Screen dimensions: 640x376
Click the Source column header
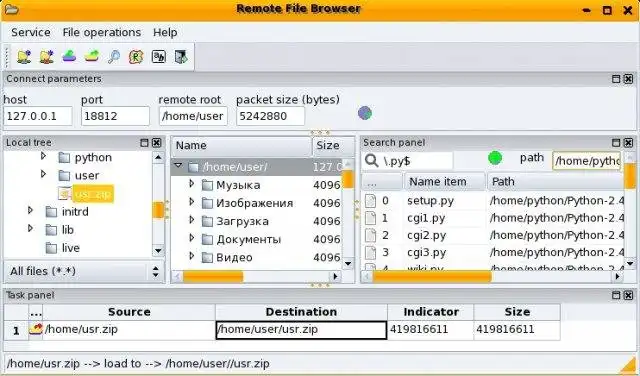pos(129,312)
